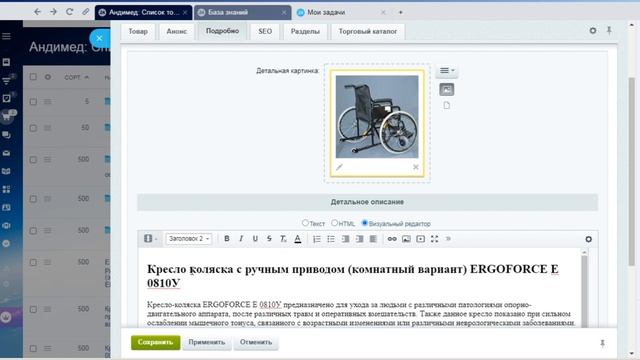640x360 pixels.
Task: Click the Сохранить button
Action: pyautogui.click(x=156, y=342)
